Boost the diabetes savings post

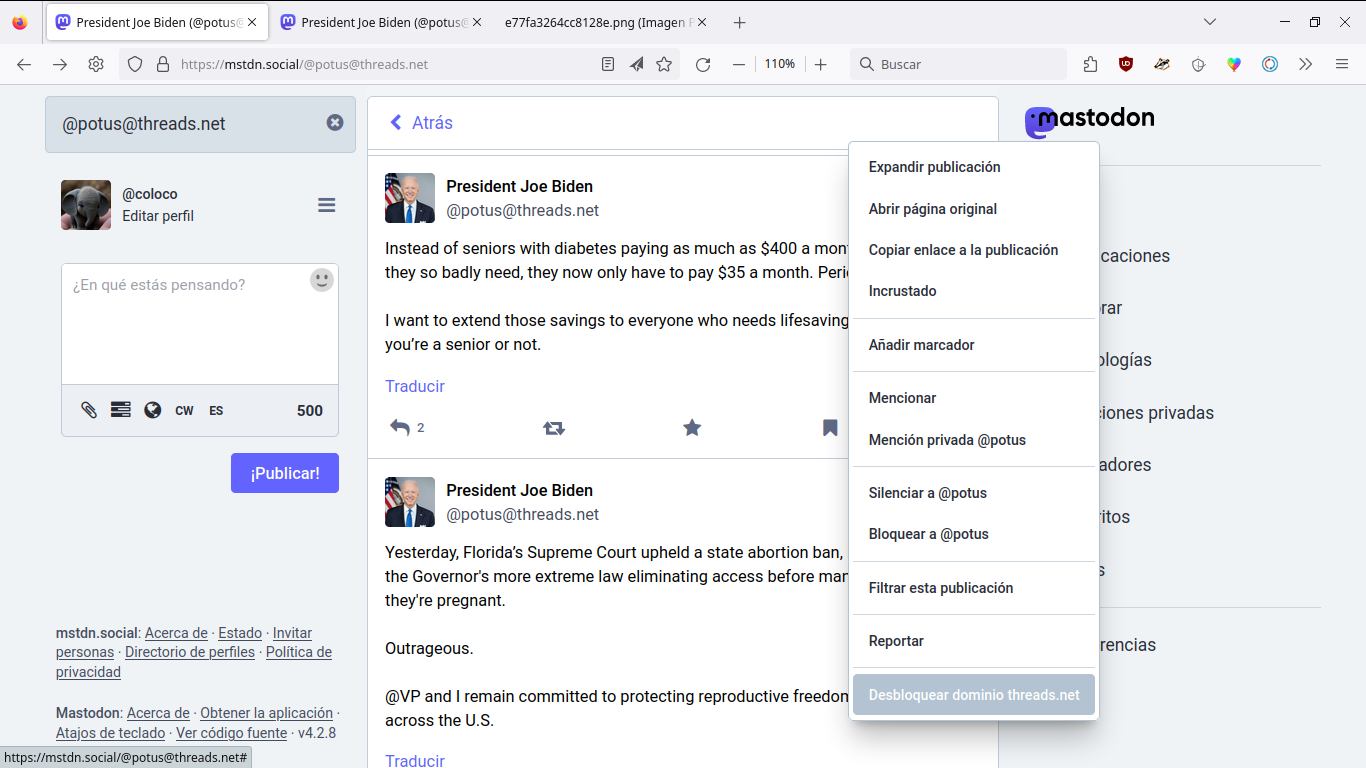(554, 428)
